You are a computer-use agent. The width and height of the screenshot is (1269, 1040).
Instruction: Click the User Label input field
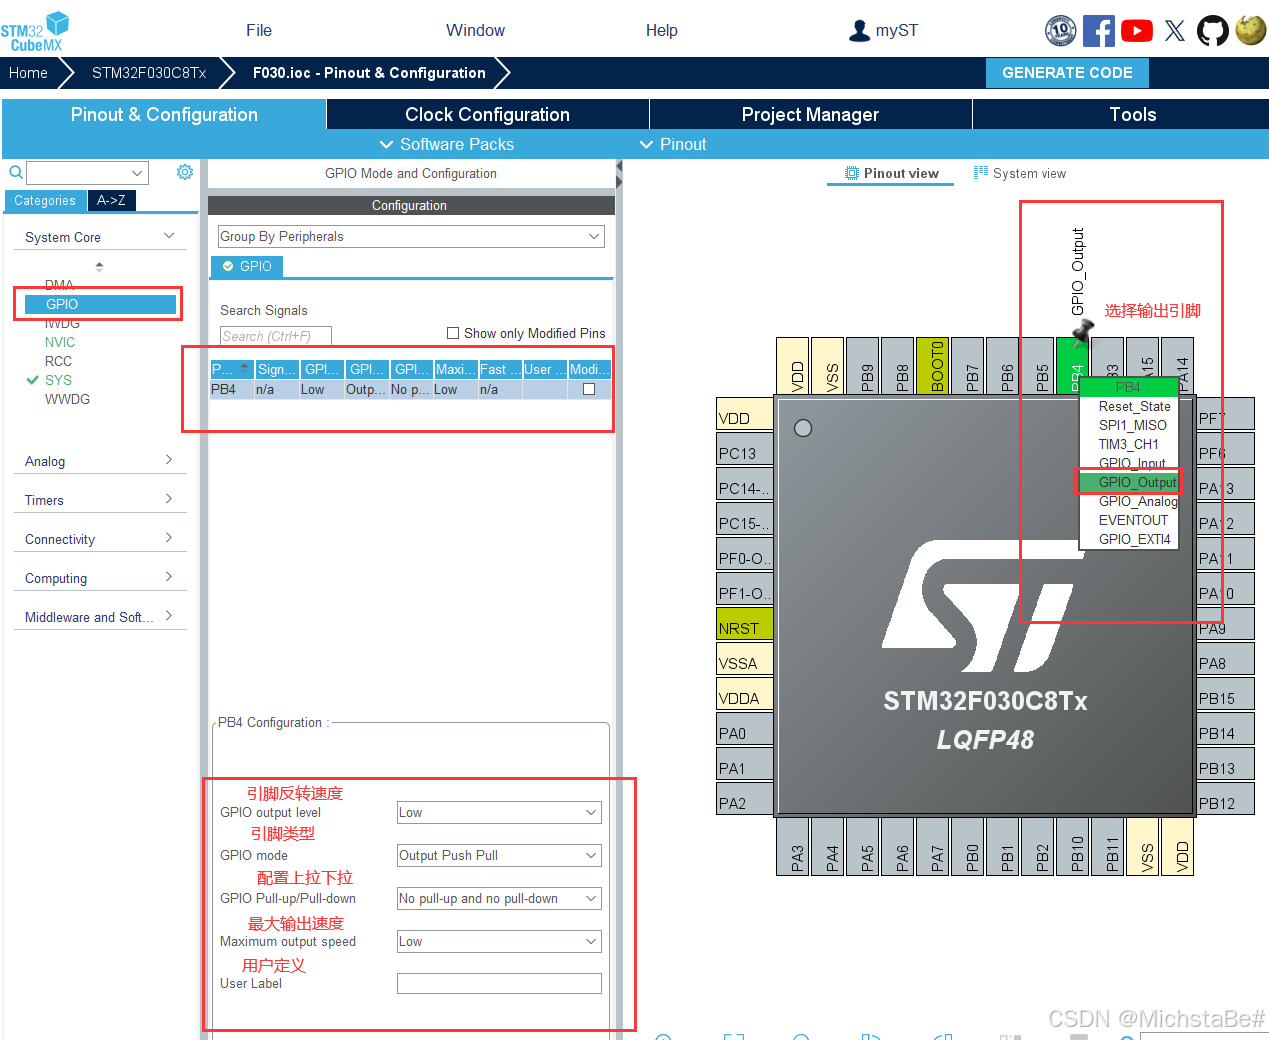pos(498,983)
